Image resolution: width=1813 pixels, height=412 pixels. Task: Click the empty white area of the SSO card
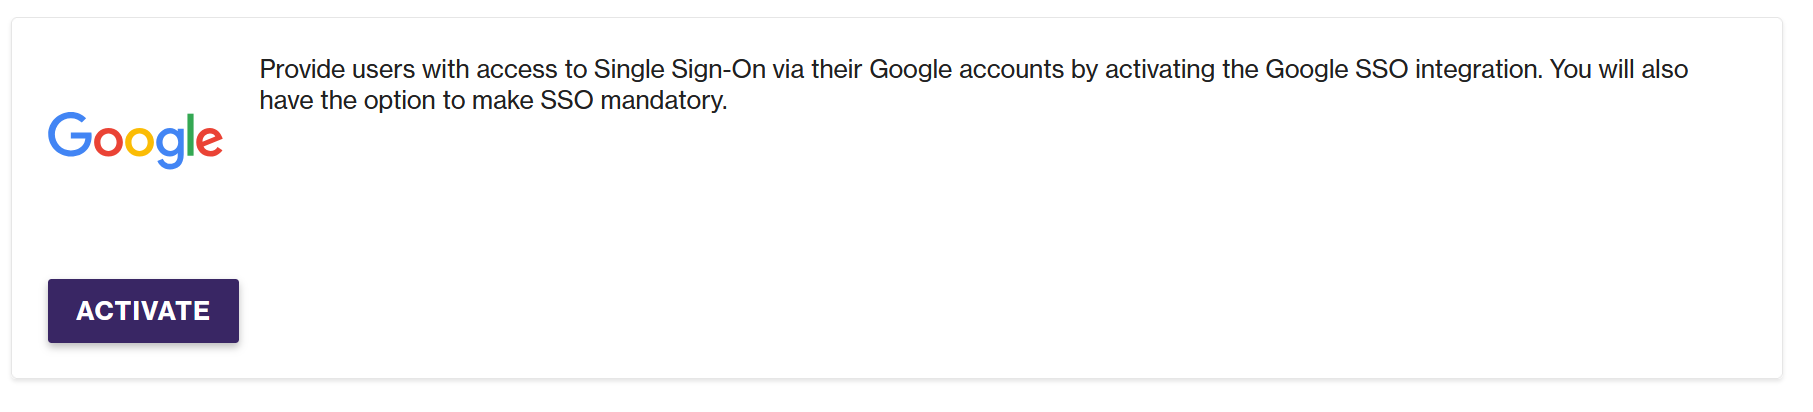[x=1000, y=250]
